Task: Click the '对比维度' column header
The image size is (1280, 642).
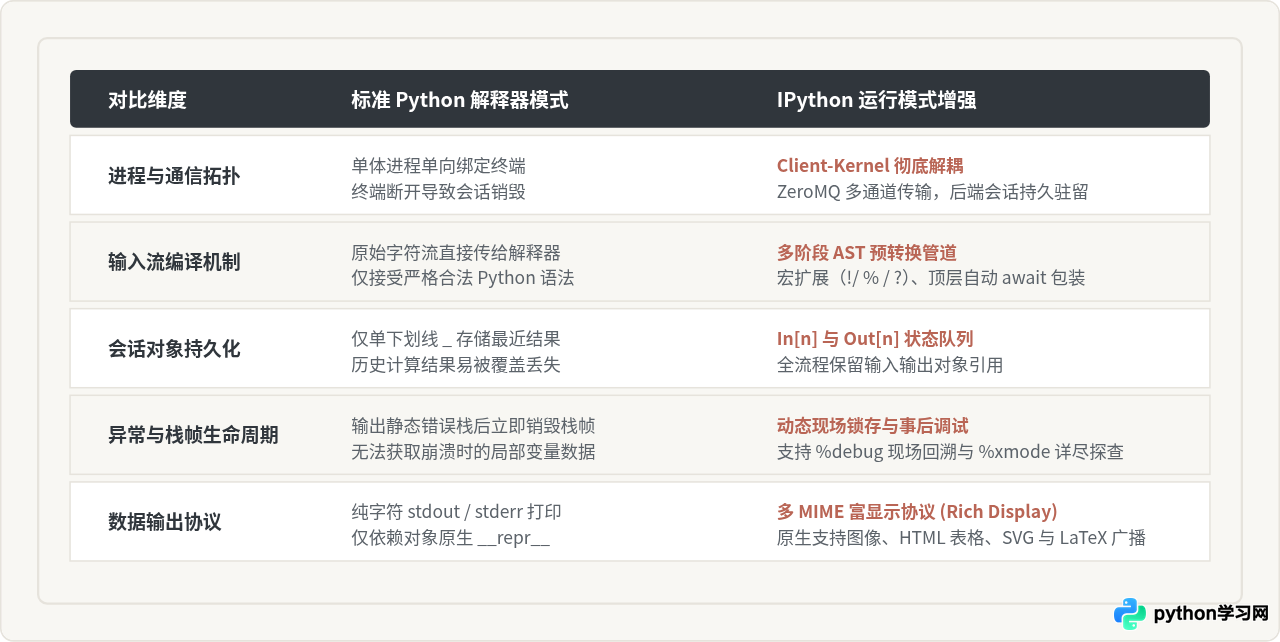Action: [147, 100]
